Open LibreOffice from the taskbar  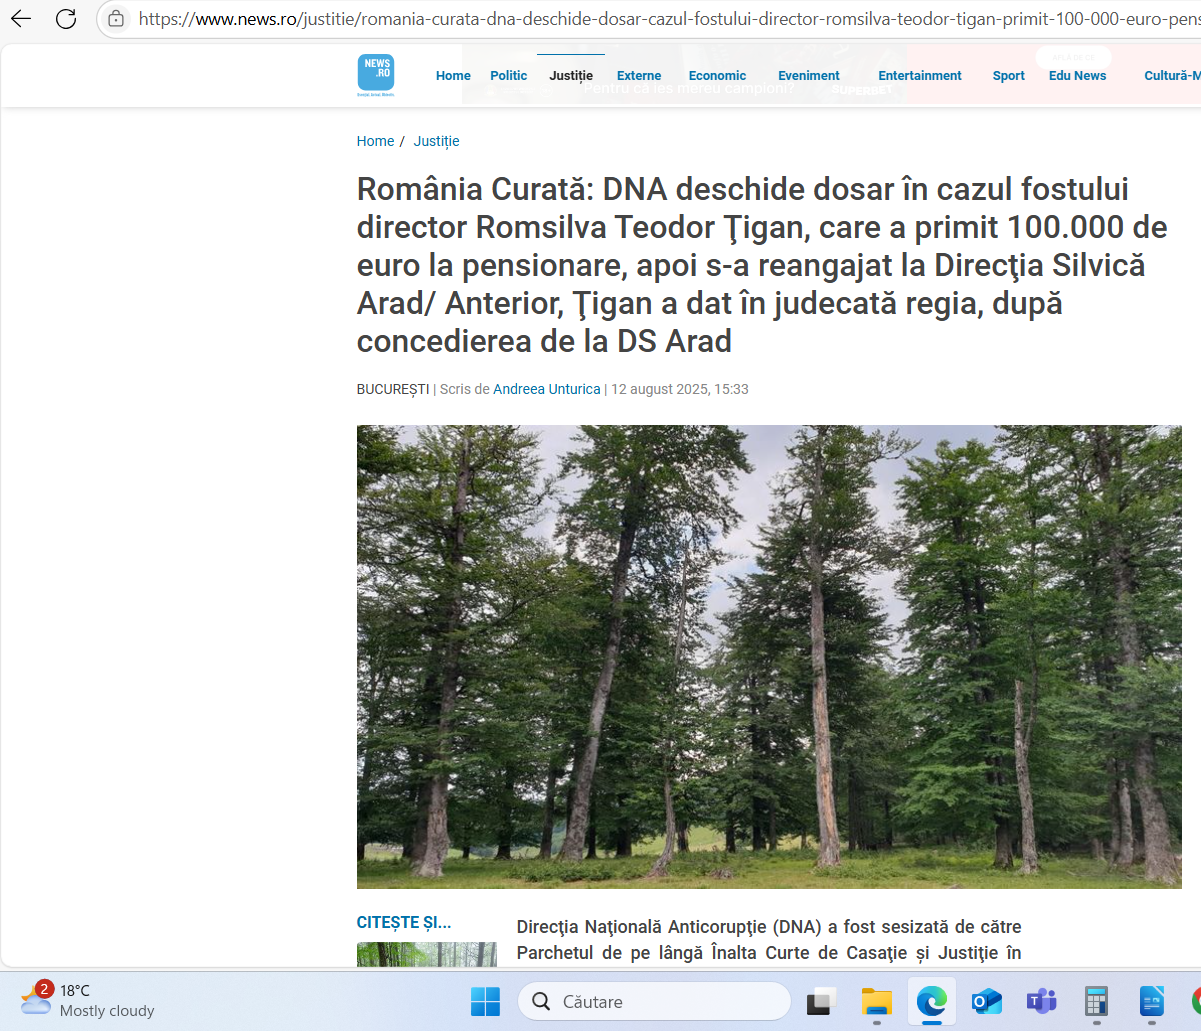pyautogui.click(x=1151, y=1001)
